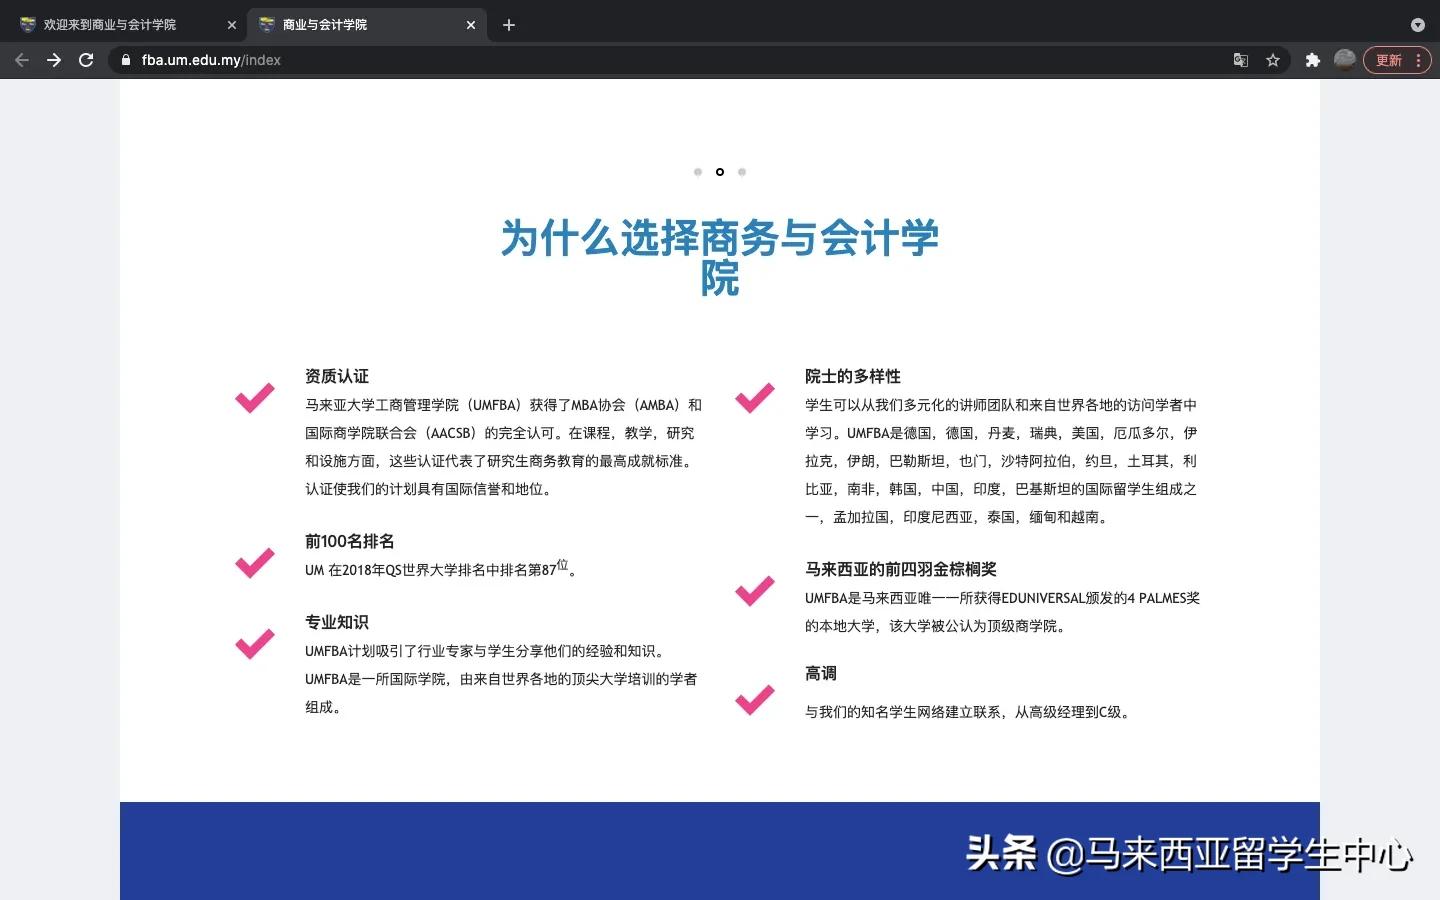Image resolution: width=1440 pixels, height=900 pixels.
Task: Click the checkmark beside 前100名排名
Action: [255, 563]
